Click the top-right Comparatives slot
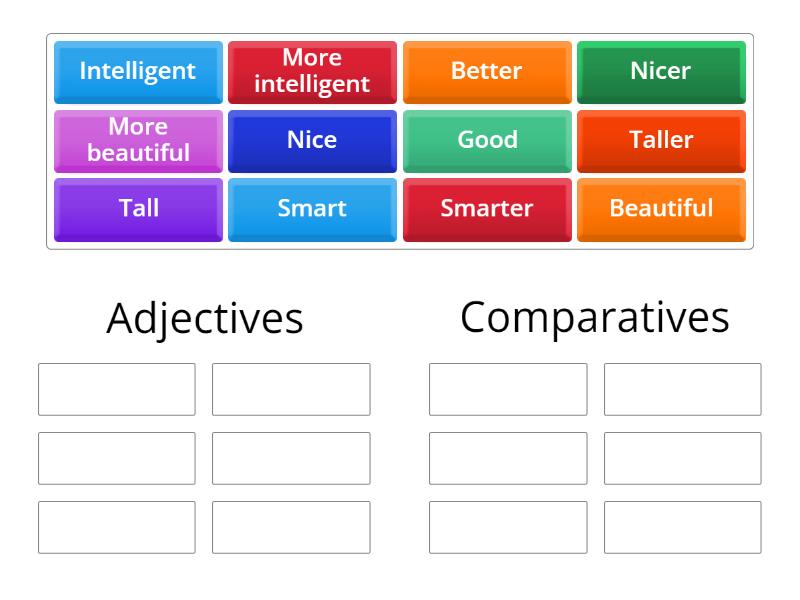Image resolution: width=800 pixels, height=600 pixels. [683, 389]
